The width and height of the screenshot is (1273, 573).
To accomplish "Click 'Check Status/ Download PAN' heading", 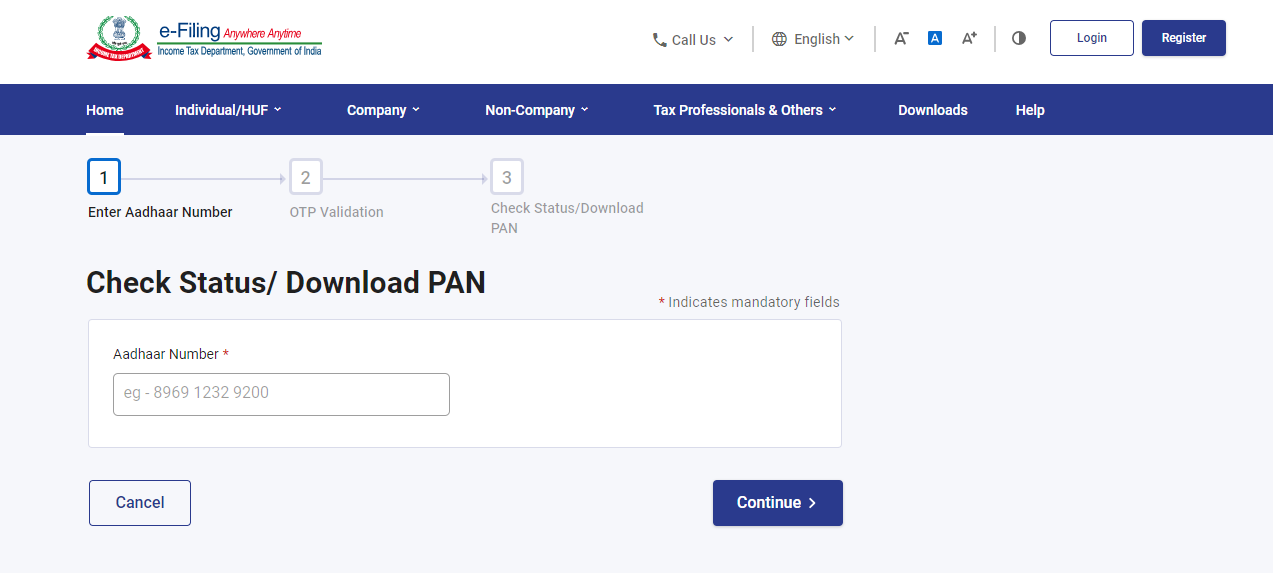I will click(286, 283).
